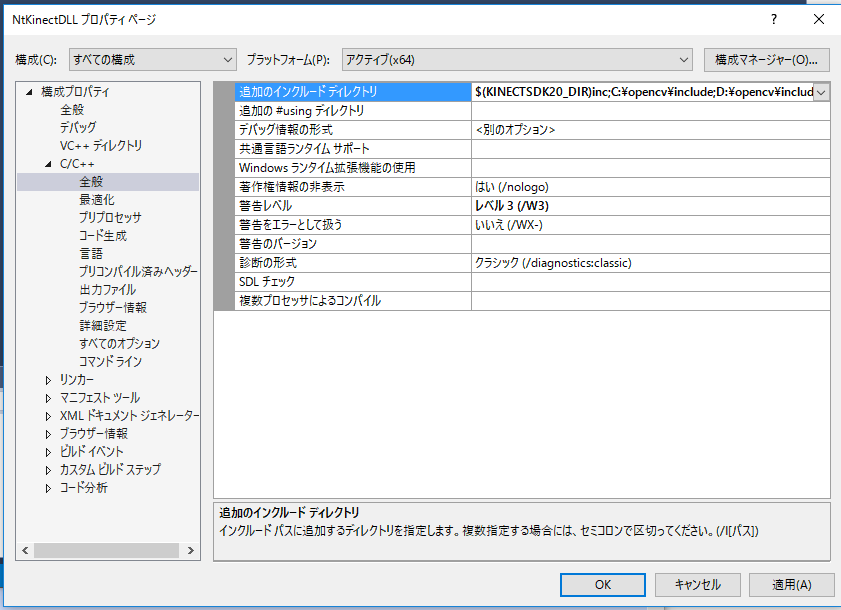The height and width of the screenshot is (610, 841).
Task: Expand the ビルド イベント tree node
Action: coord(48,452)
